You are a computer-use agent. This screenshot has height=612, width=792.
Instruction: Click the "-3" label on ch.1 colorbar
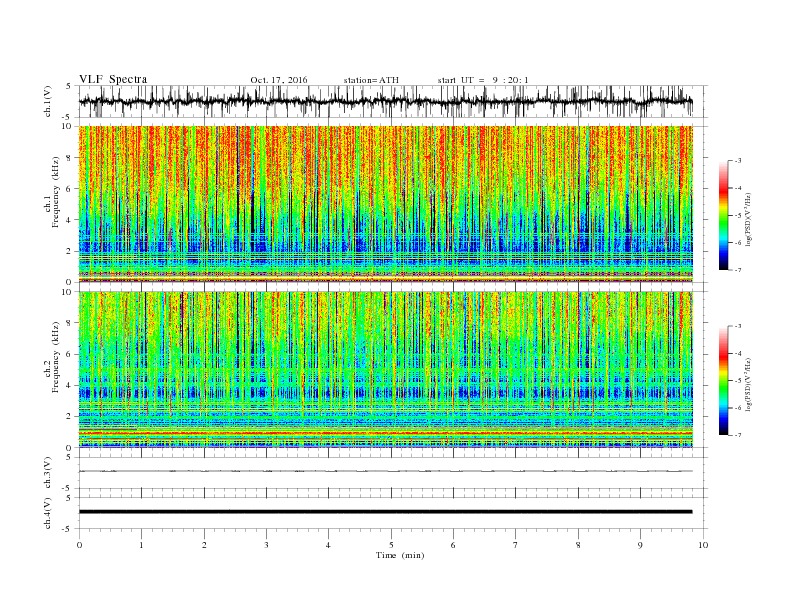point(737,161)
